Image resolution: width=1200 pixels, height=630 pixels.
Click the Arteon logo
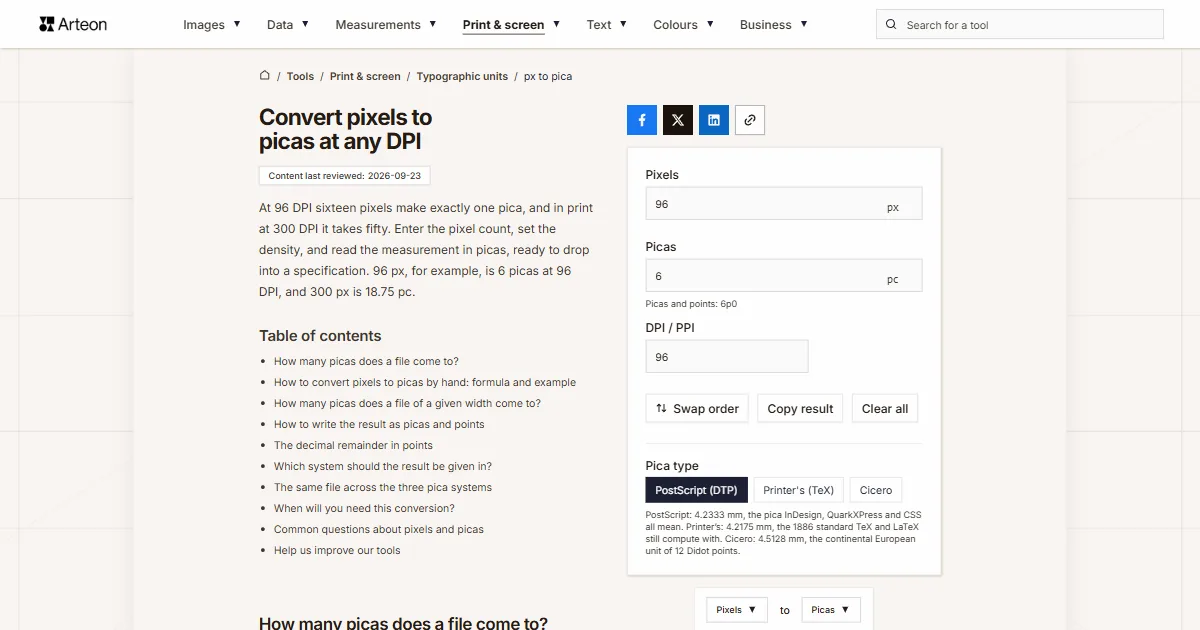click(x=73, y=24)
